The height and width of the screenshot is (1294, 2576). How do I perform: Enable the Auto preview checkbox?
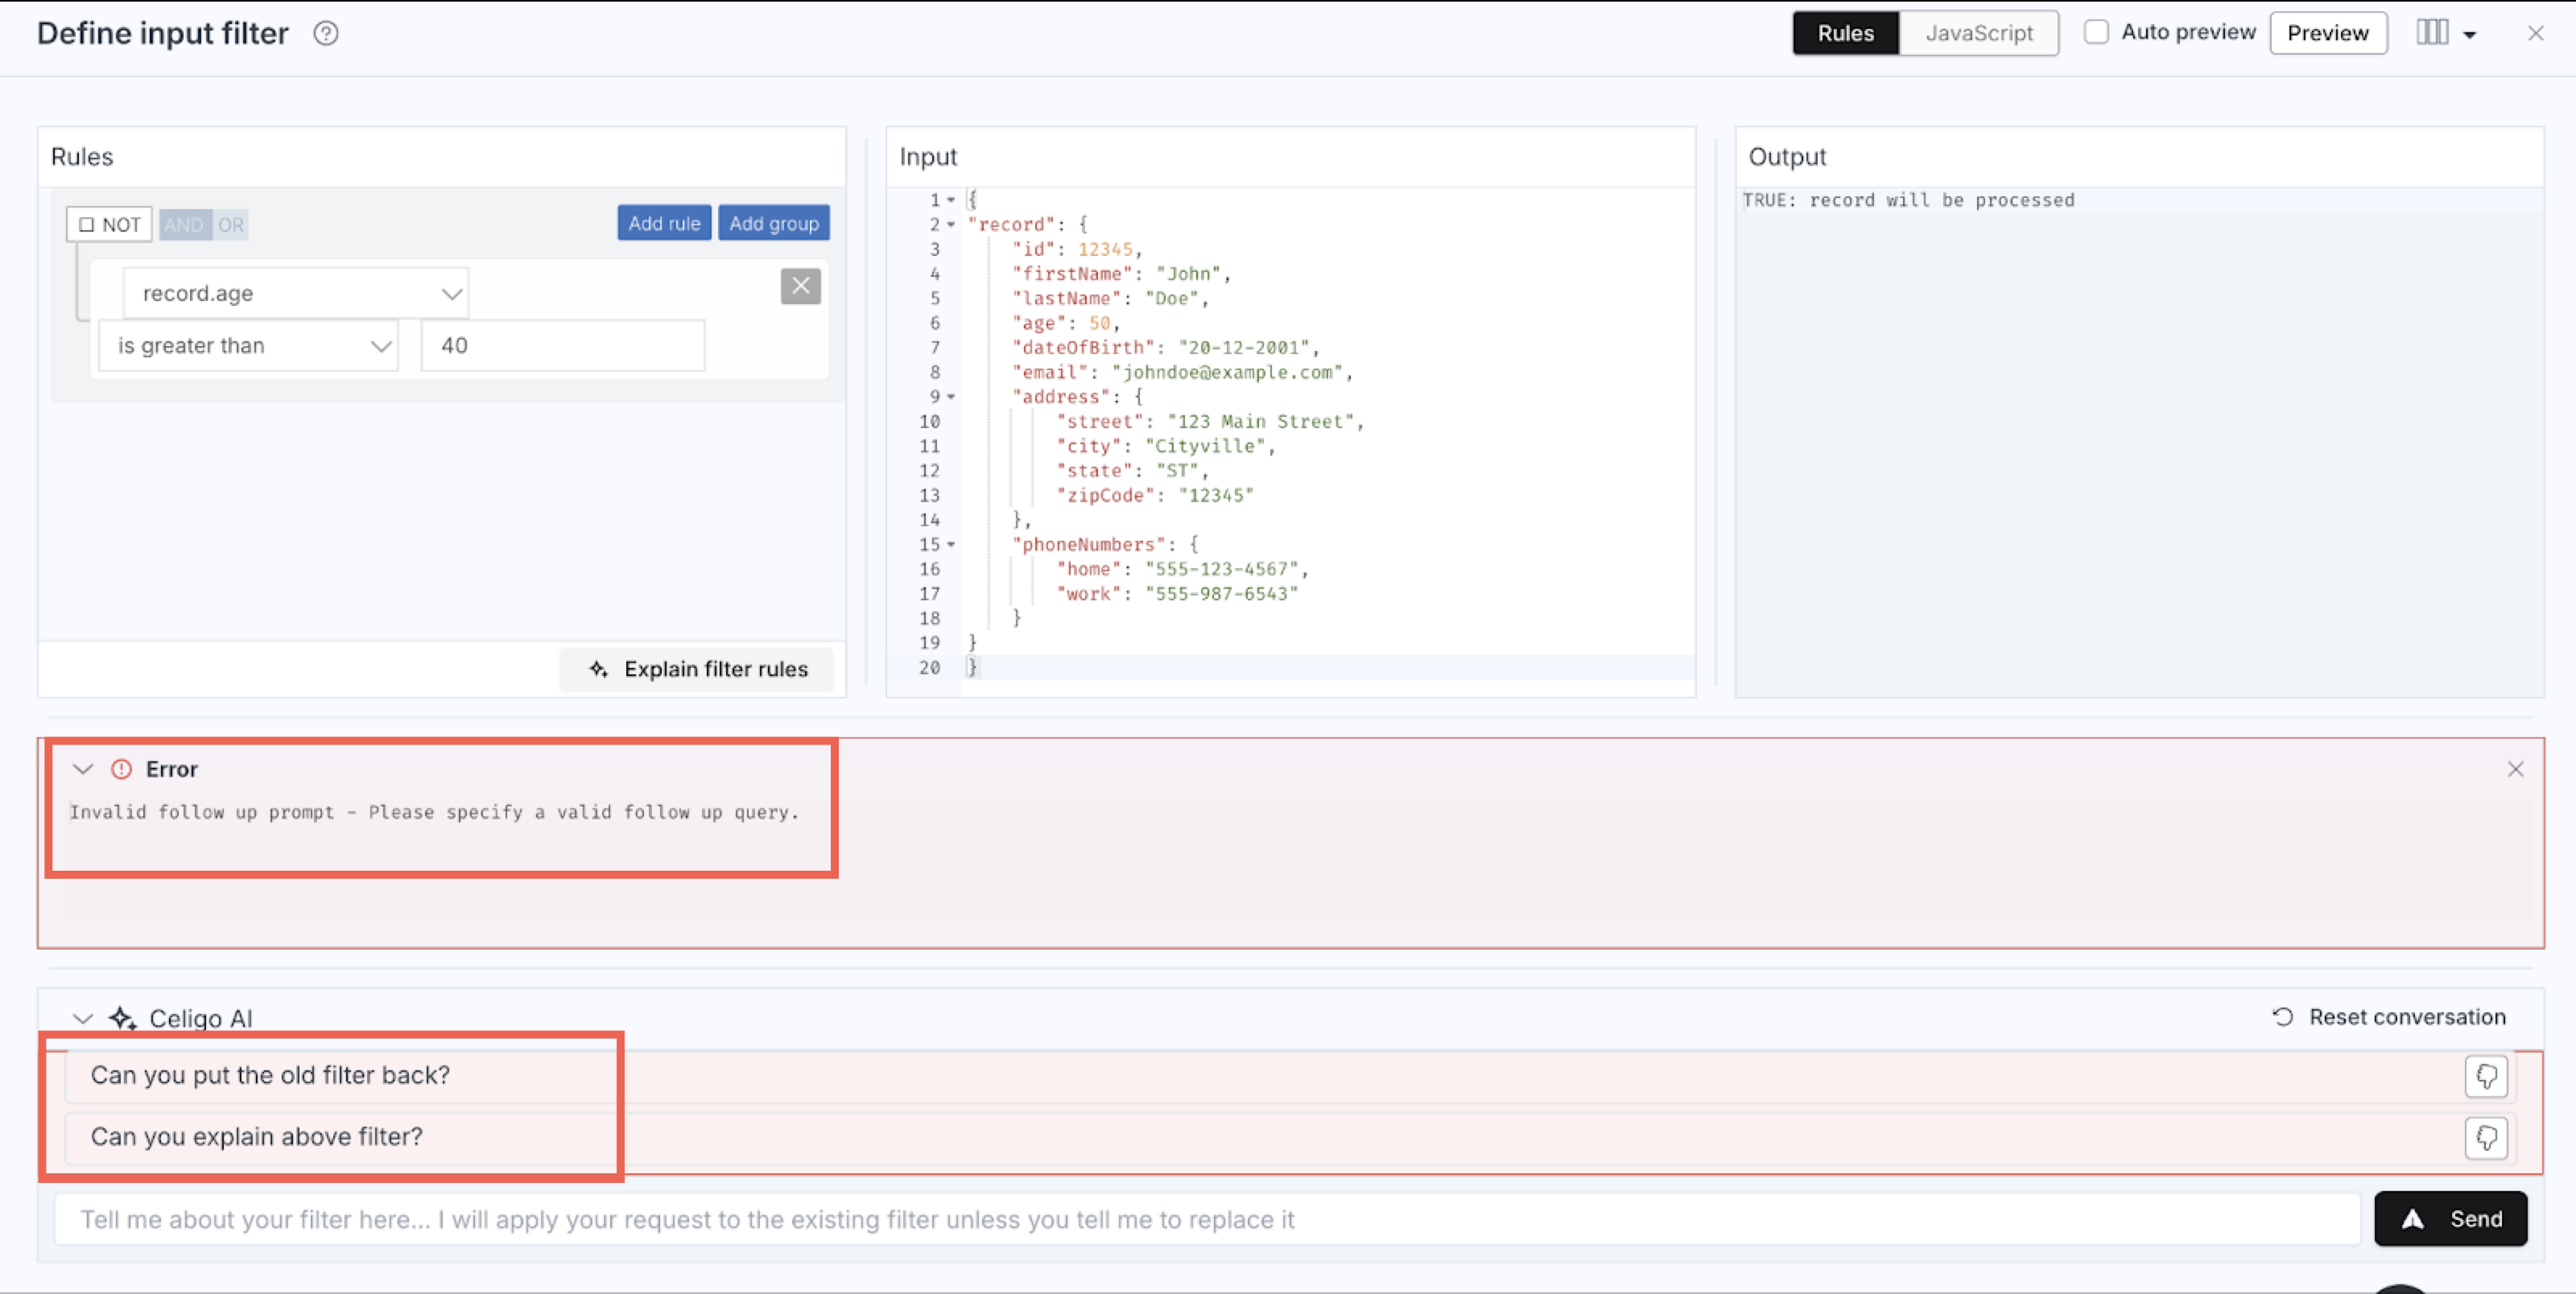[2096, 32]
